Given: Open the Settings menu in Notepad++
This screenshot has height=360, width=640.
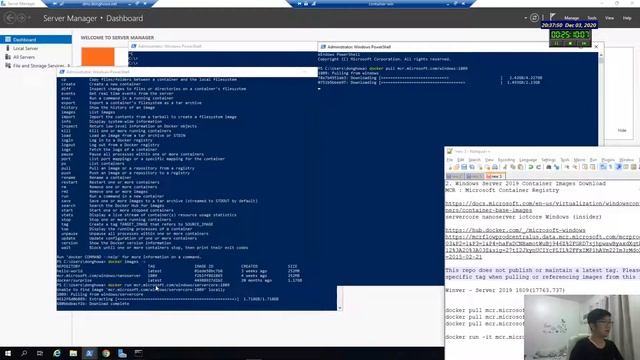Looking at the screenshot, I should [x=549, y=160].
